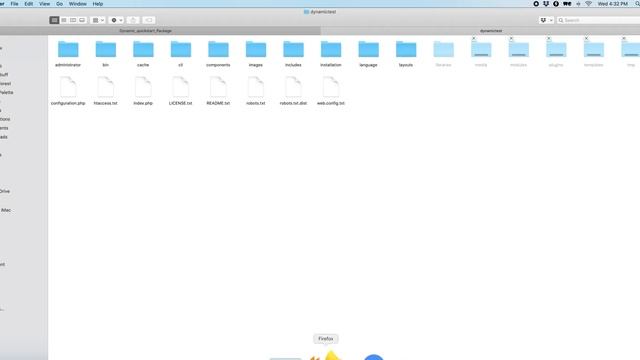
Task: Select the web.config.txt file
Action: [331, 87]
